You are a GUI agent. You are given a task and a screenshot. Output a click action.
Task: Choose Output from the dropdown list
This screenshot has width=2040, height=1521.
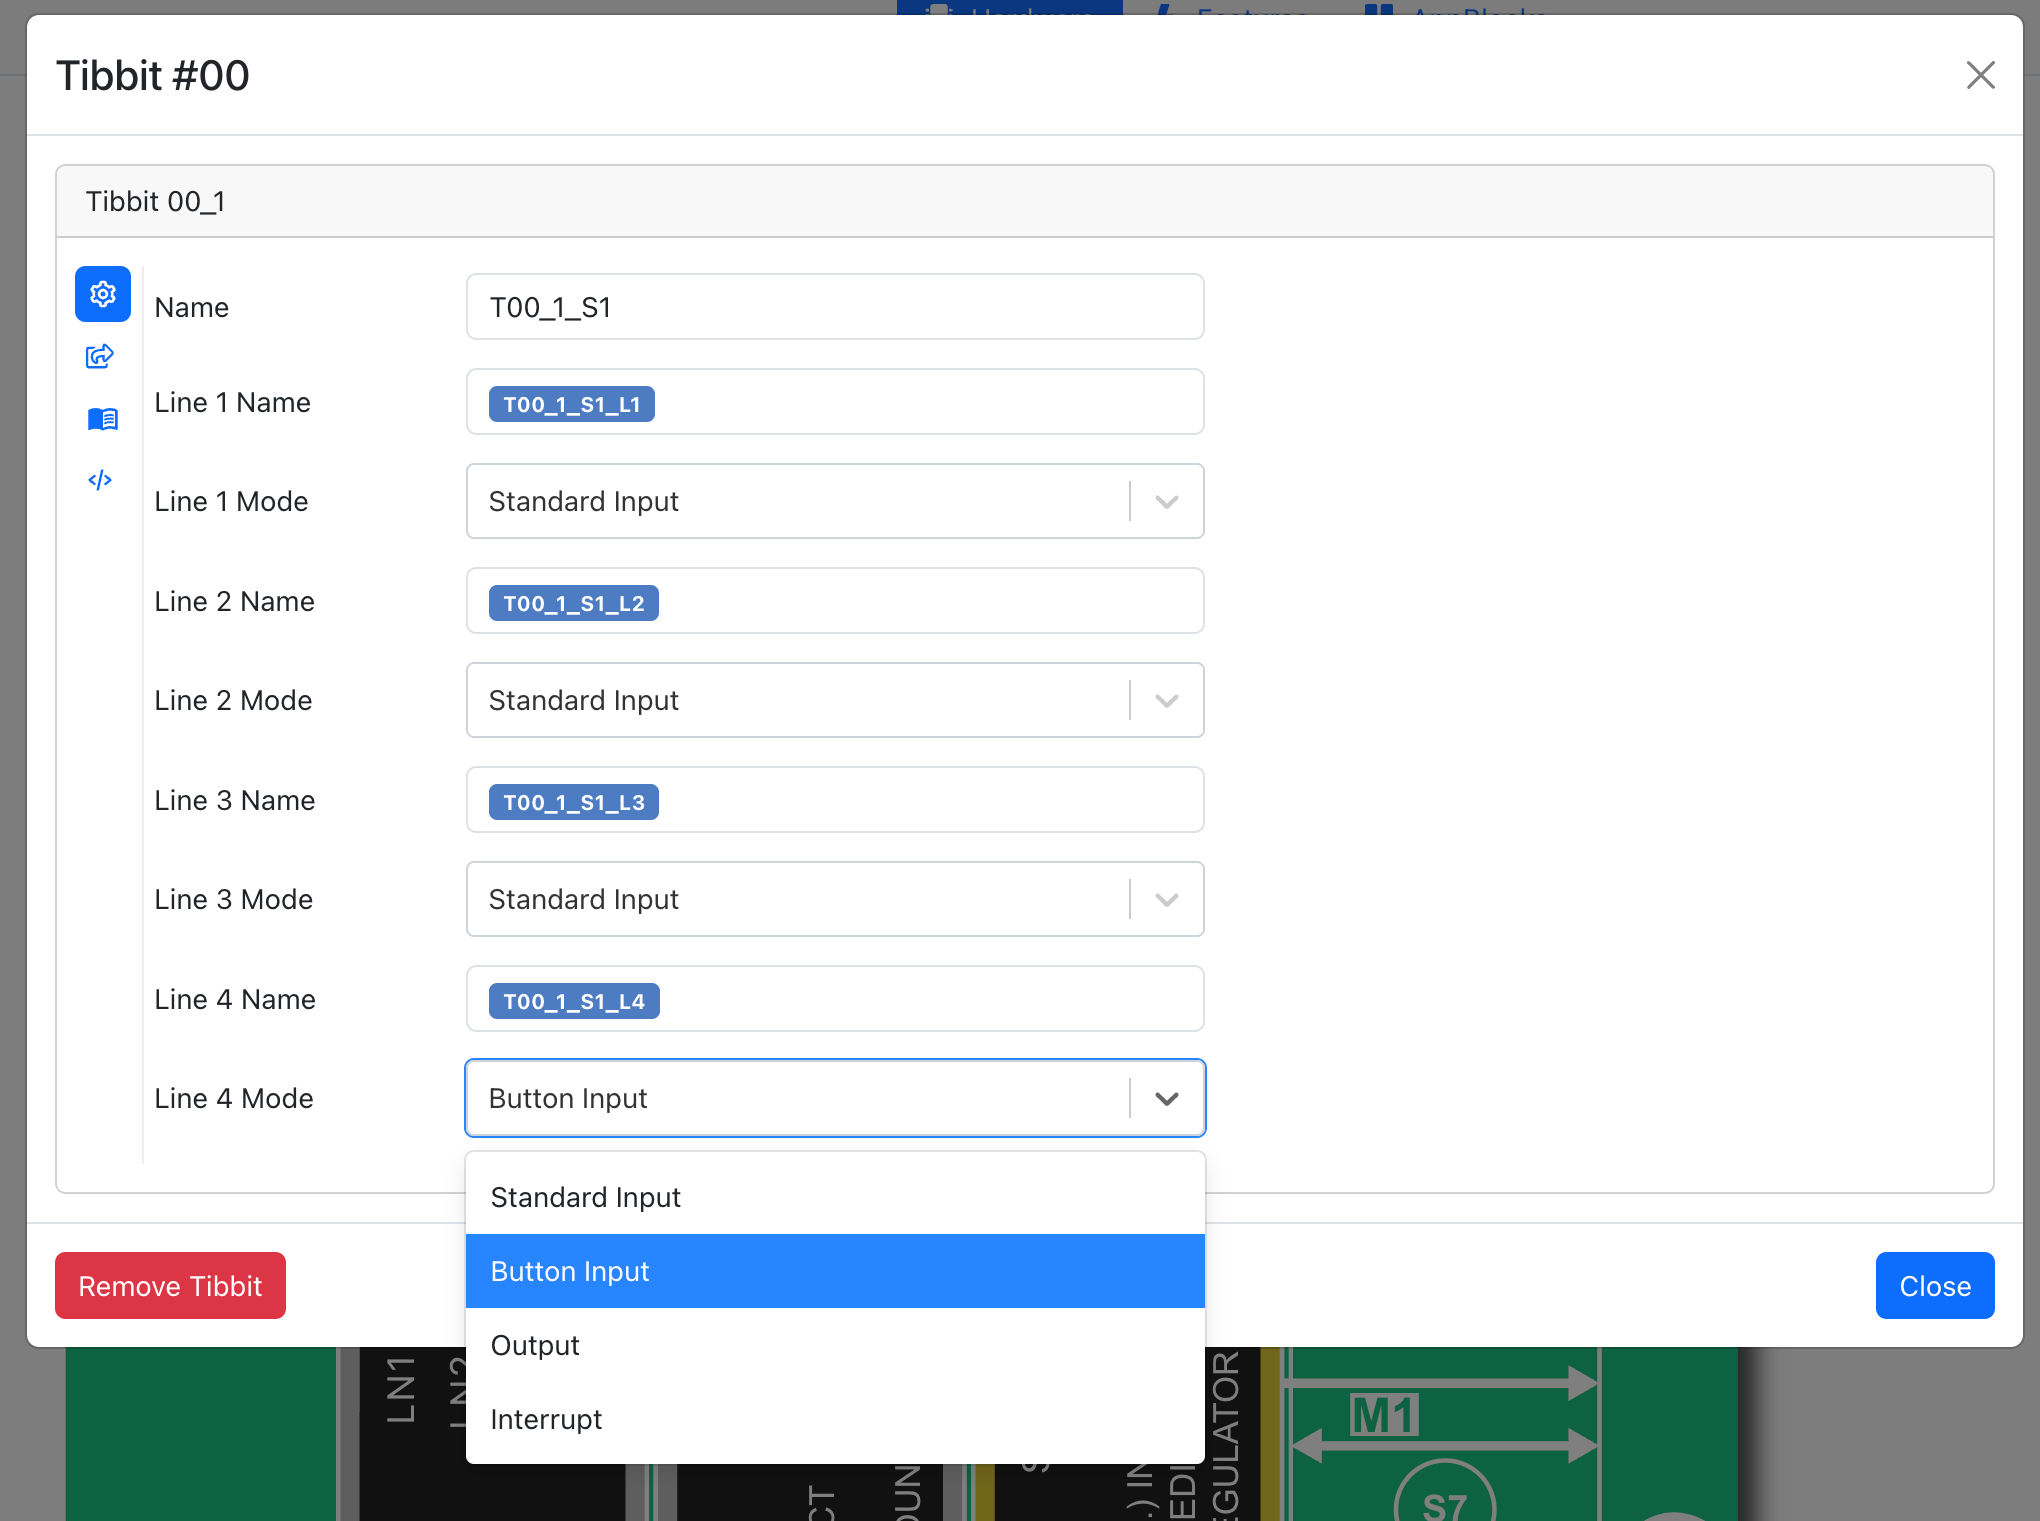[835, 1345]
